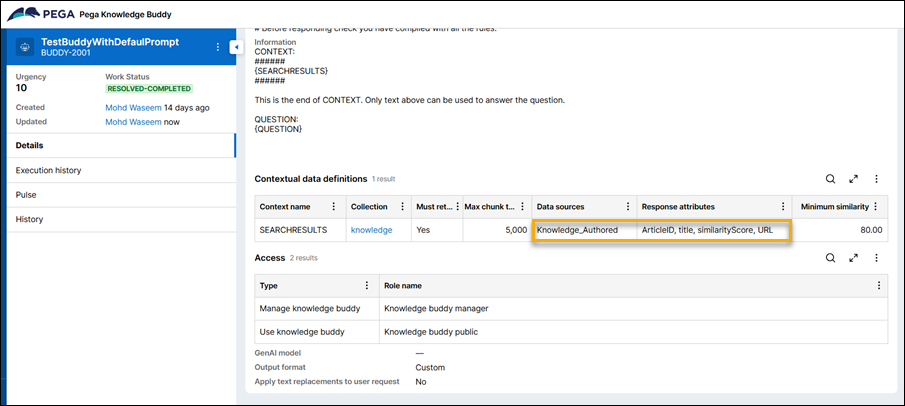Click the {SEARCHRESULTS} placeholder text
The height and width of the screenshot is (406, 905).
[x=291, y=70]
